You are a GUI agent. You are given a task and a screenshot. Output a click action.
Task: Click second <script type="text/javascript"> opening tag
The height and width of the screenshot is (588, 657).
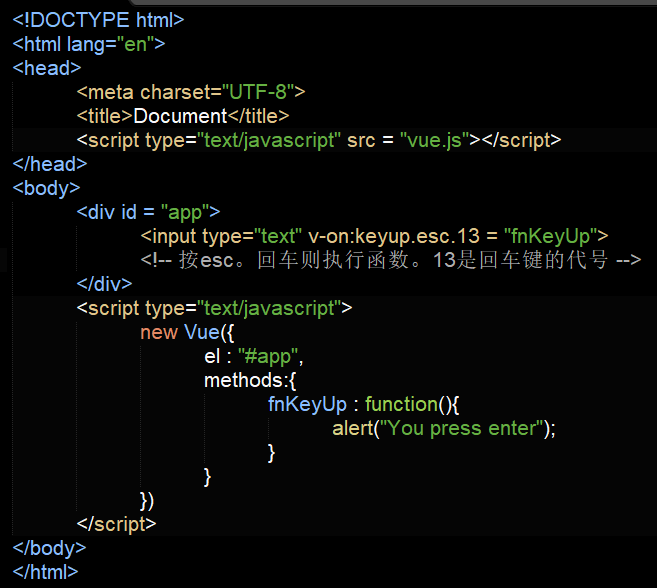(x=214, y=308)
